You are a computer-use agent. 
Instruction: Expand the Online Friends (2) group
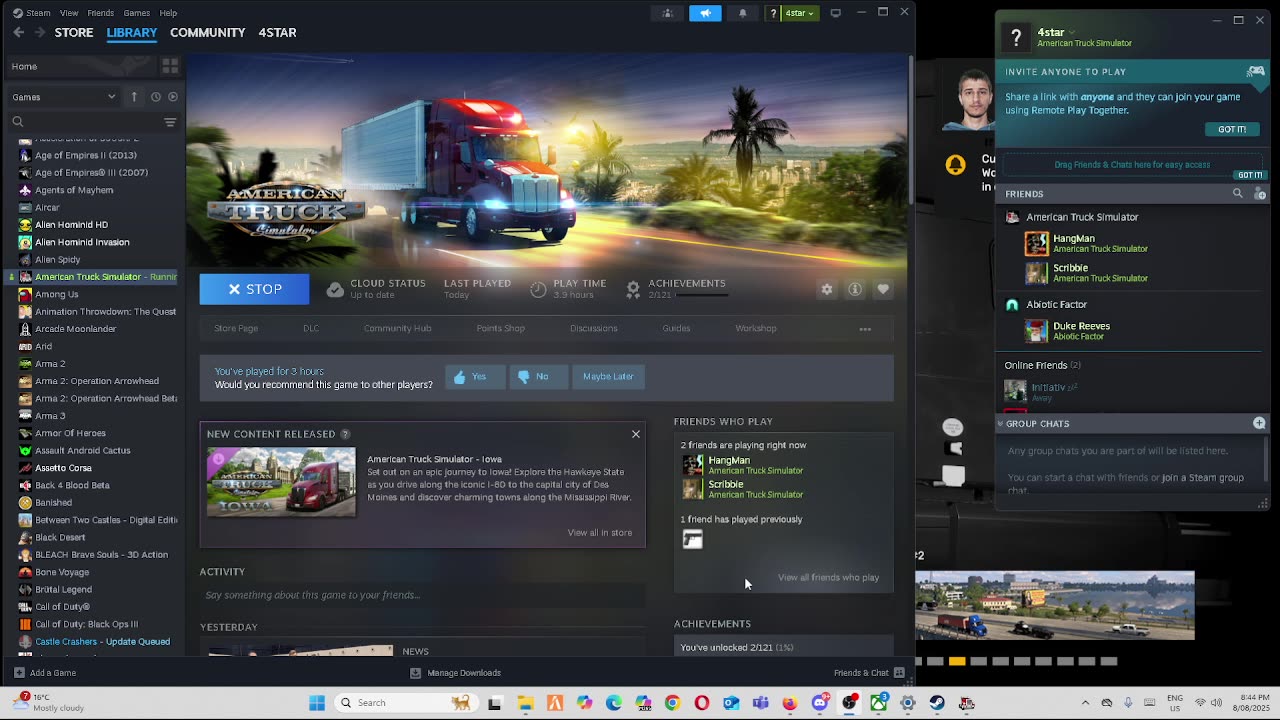pyautogui.click(x=1042, y=365)
